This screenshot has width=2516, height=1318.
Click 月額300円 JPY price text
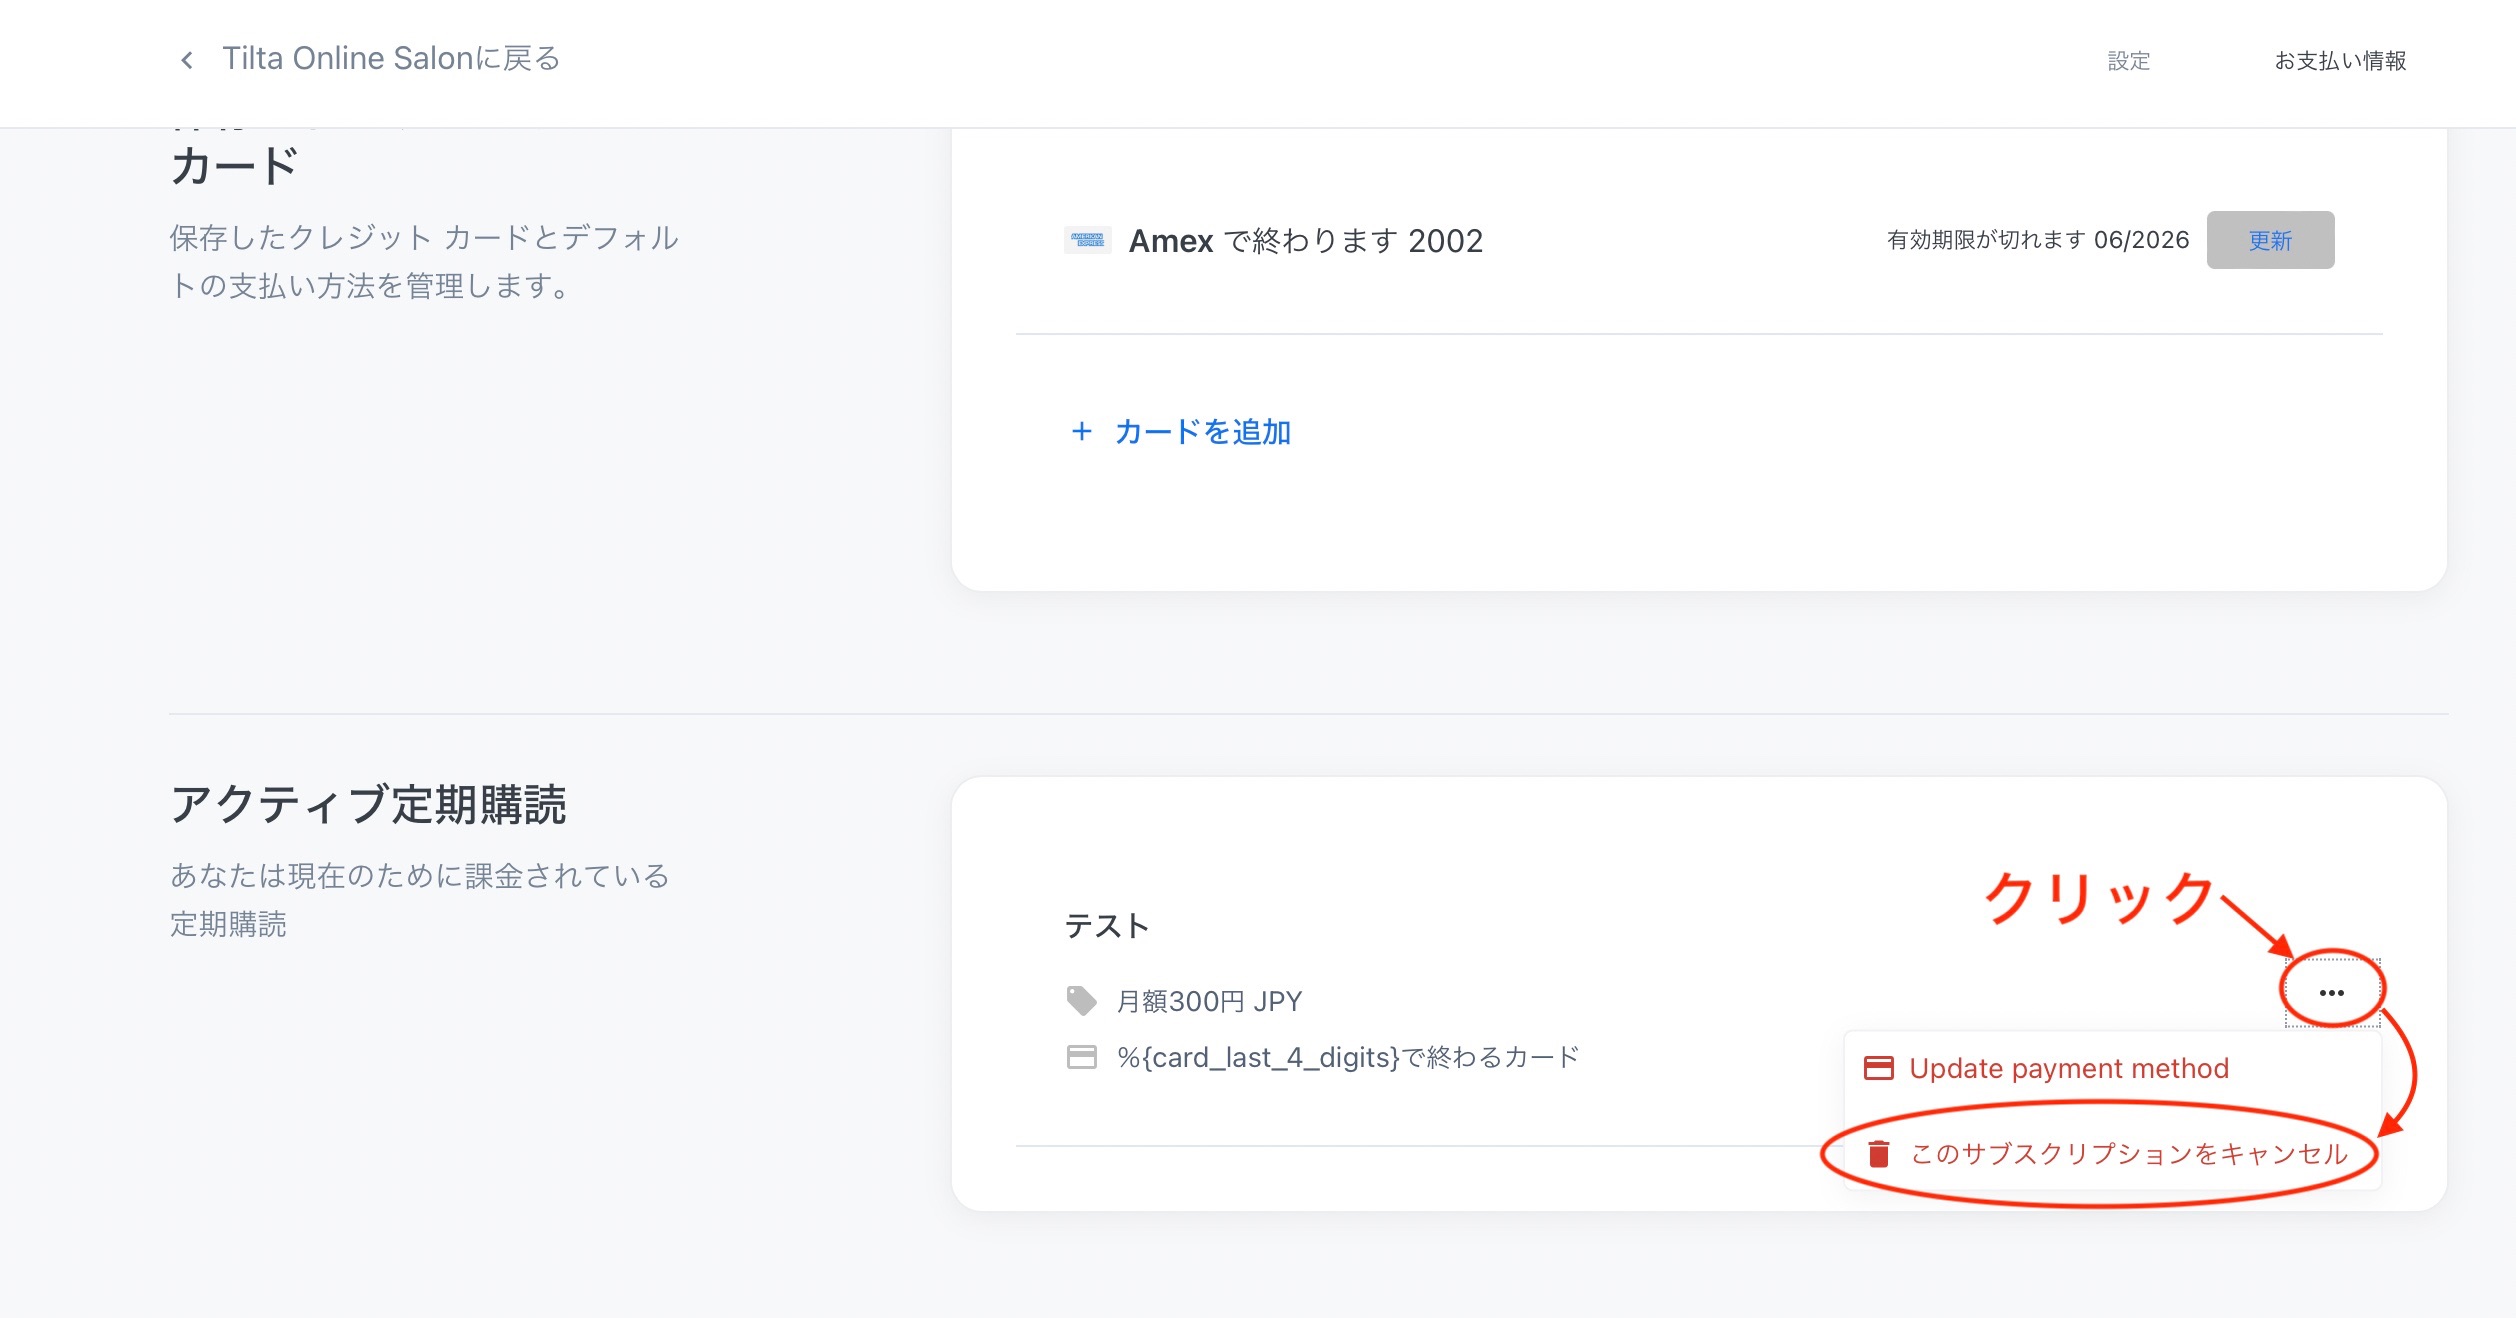point(1209,1001)
